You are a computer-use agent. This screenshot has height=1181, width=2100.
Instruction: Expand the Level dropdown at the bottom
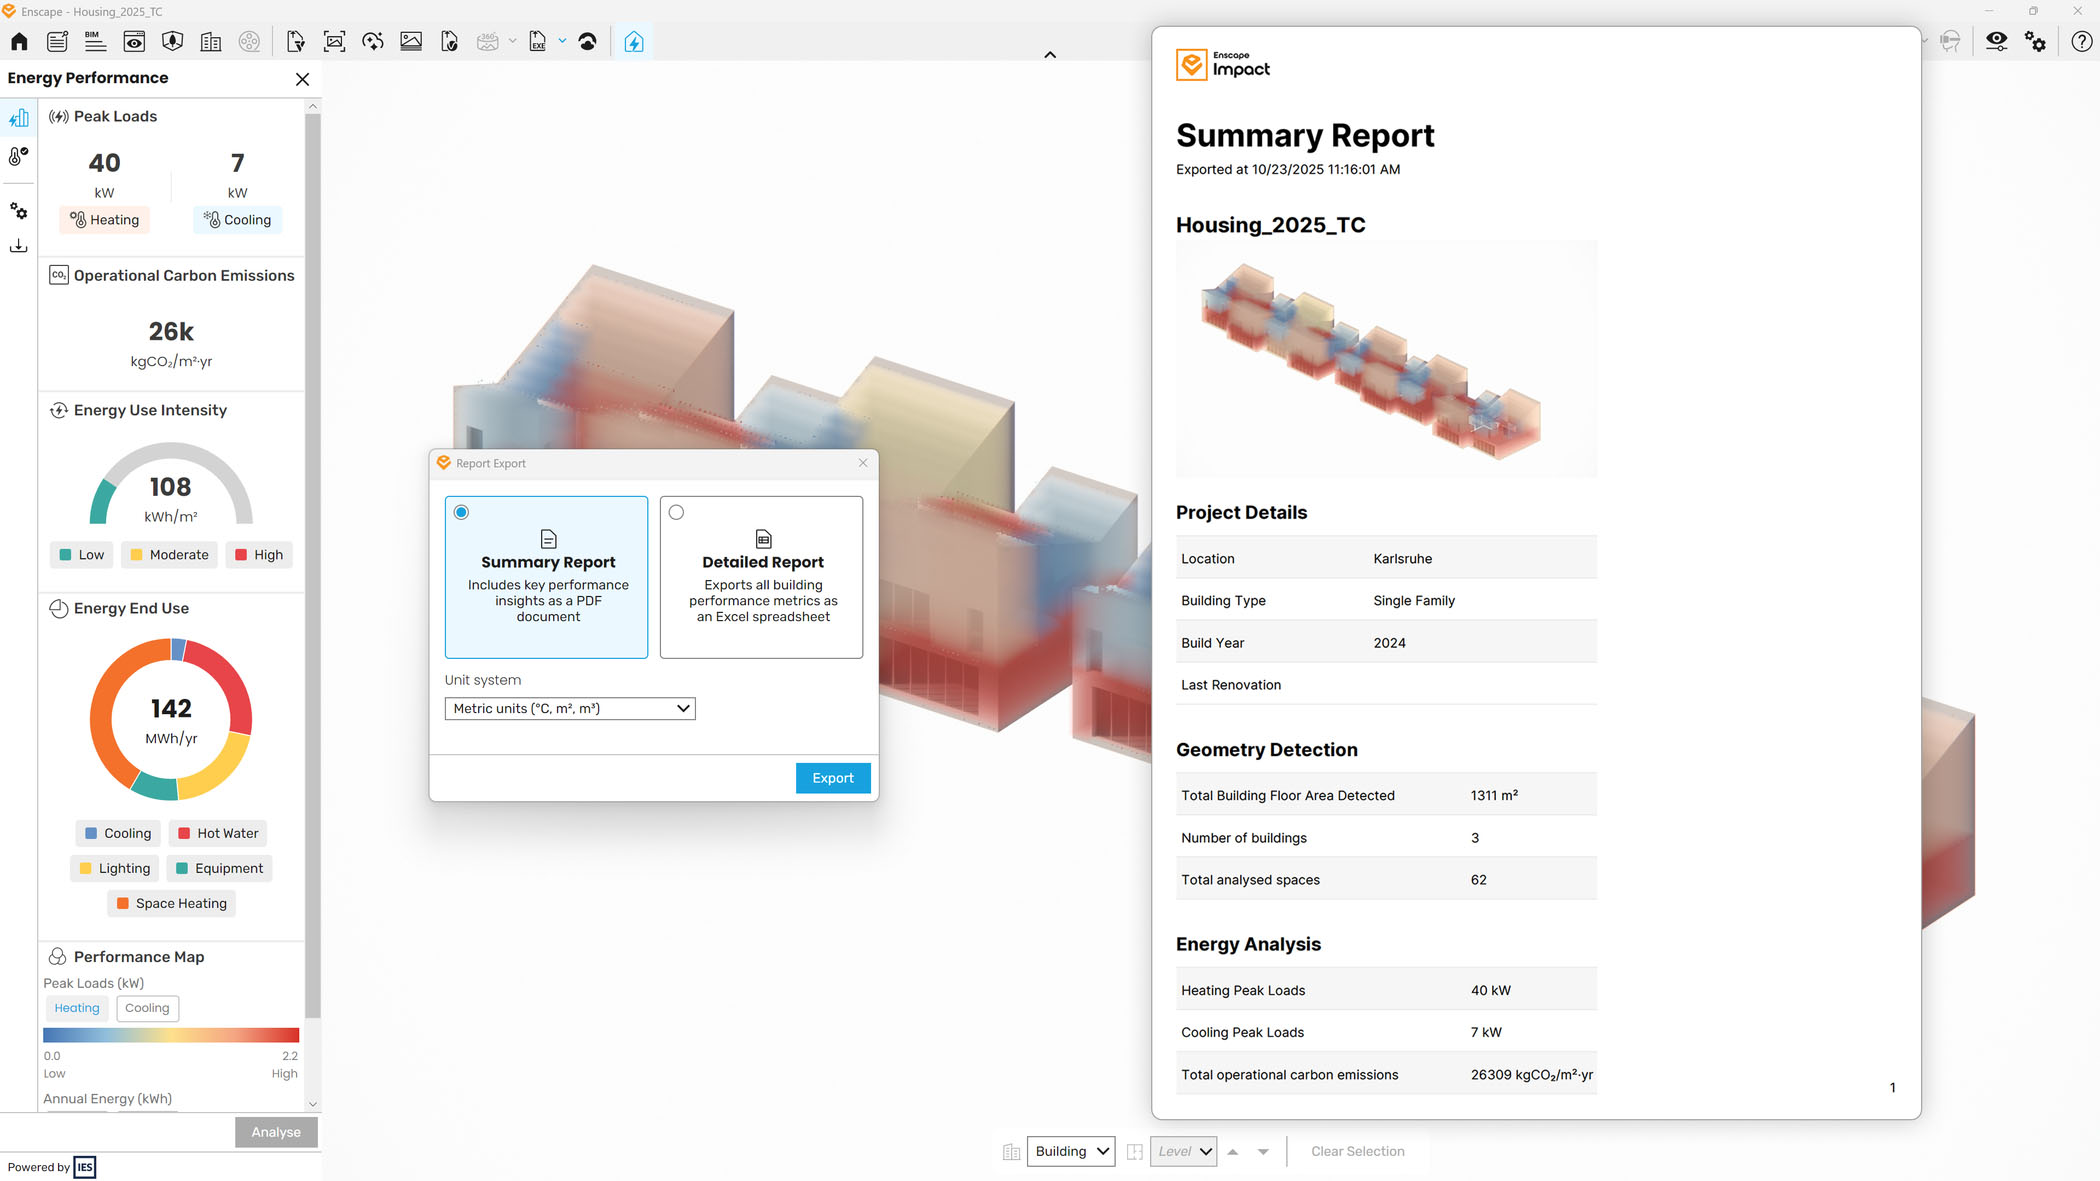pos(1183,1151)
